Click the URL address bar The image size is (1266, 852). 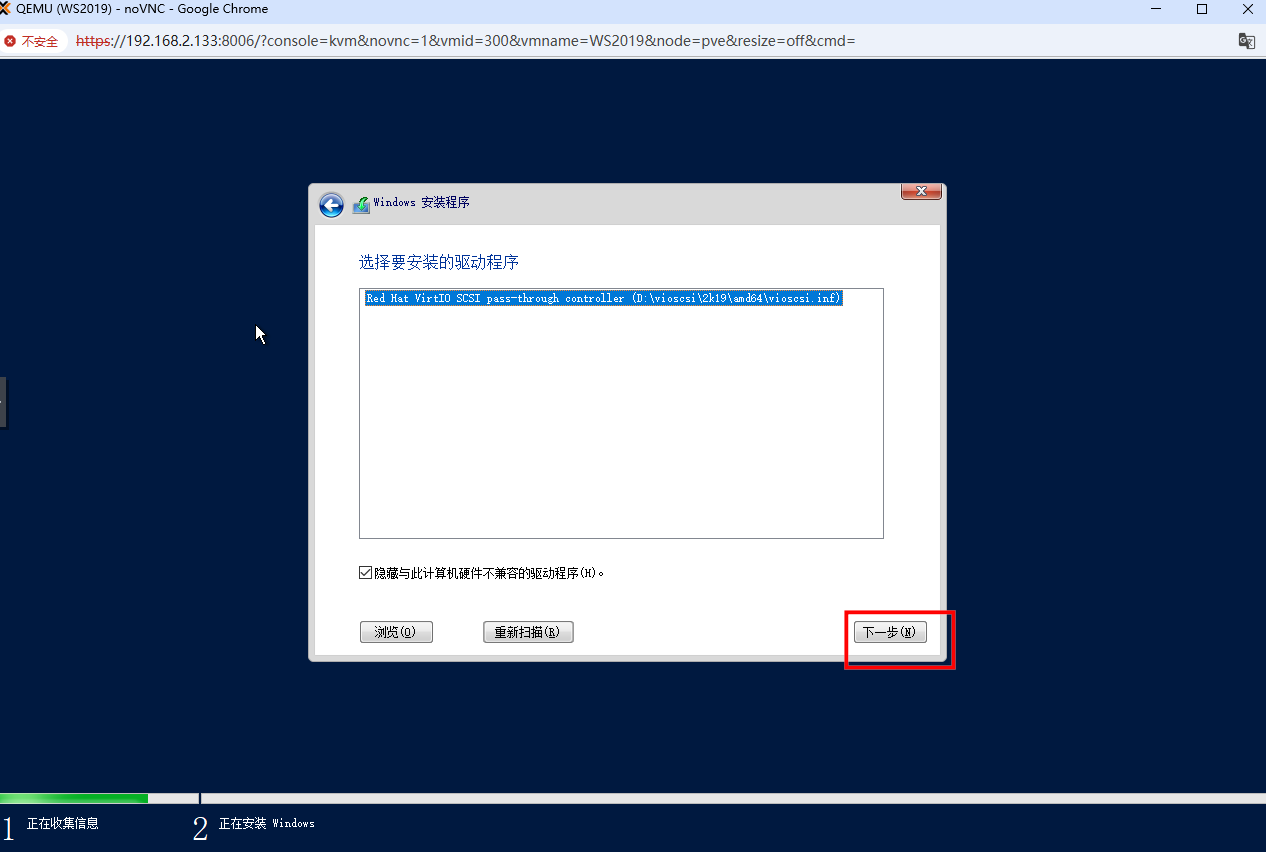click(465, 41)
